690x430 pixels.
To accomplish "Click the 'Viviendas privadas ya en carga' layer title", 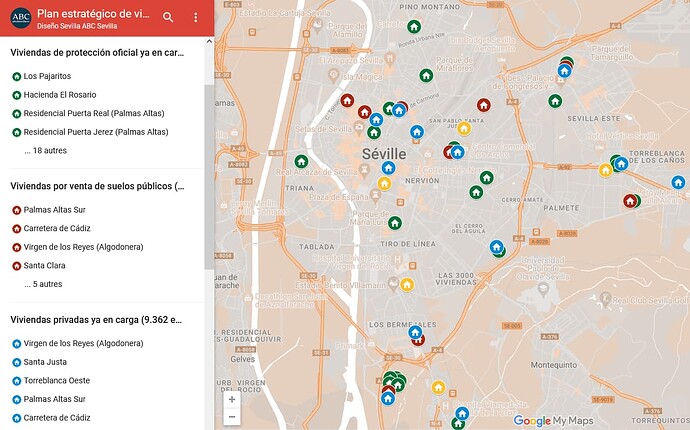I will pyautogui.click(x=96, y=320).
